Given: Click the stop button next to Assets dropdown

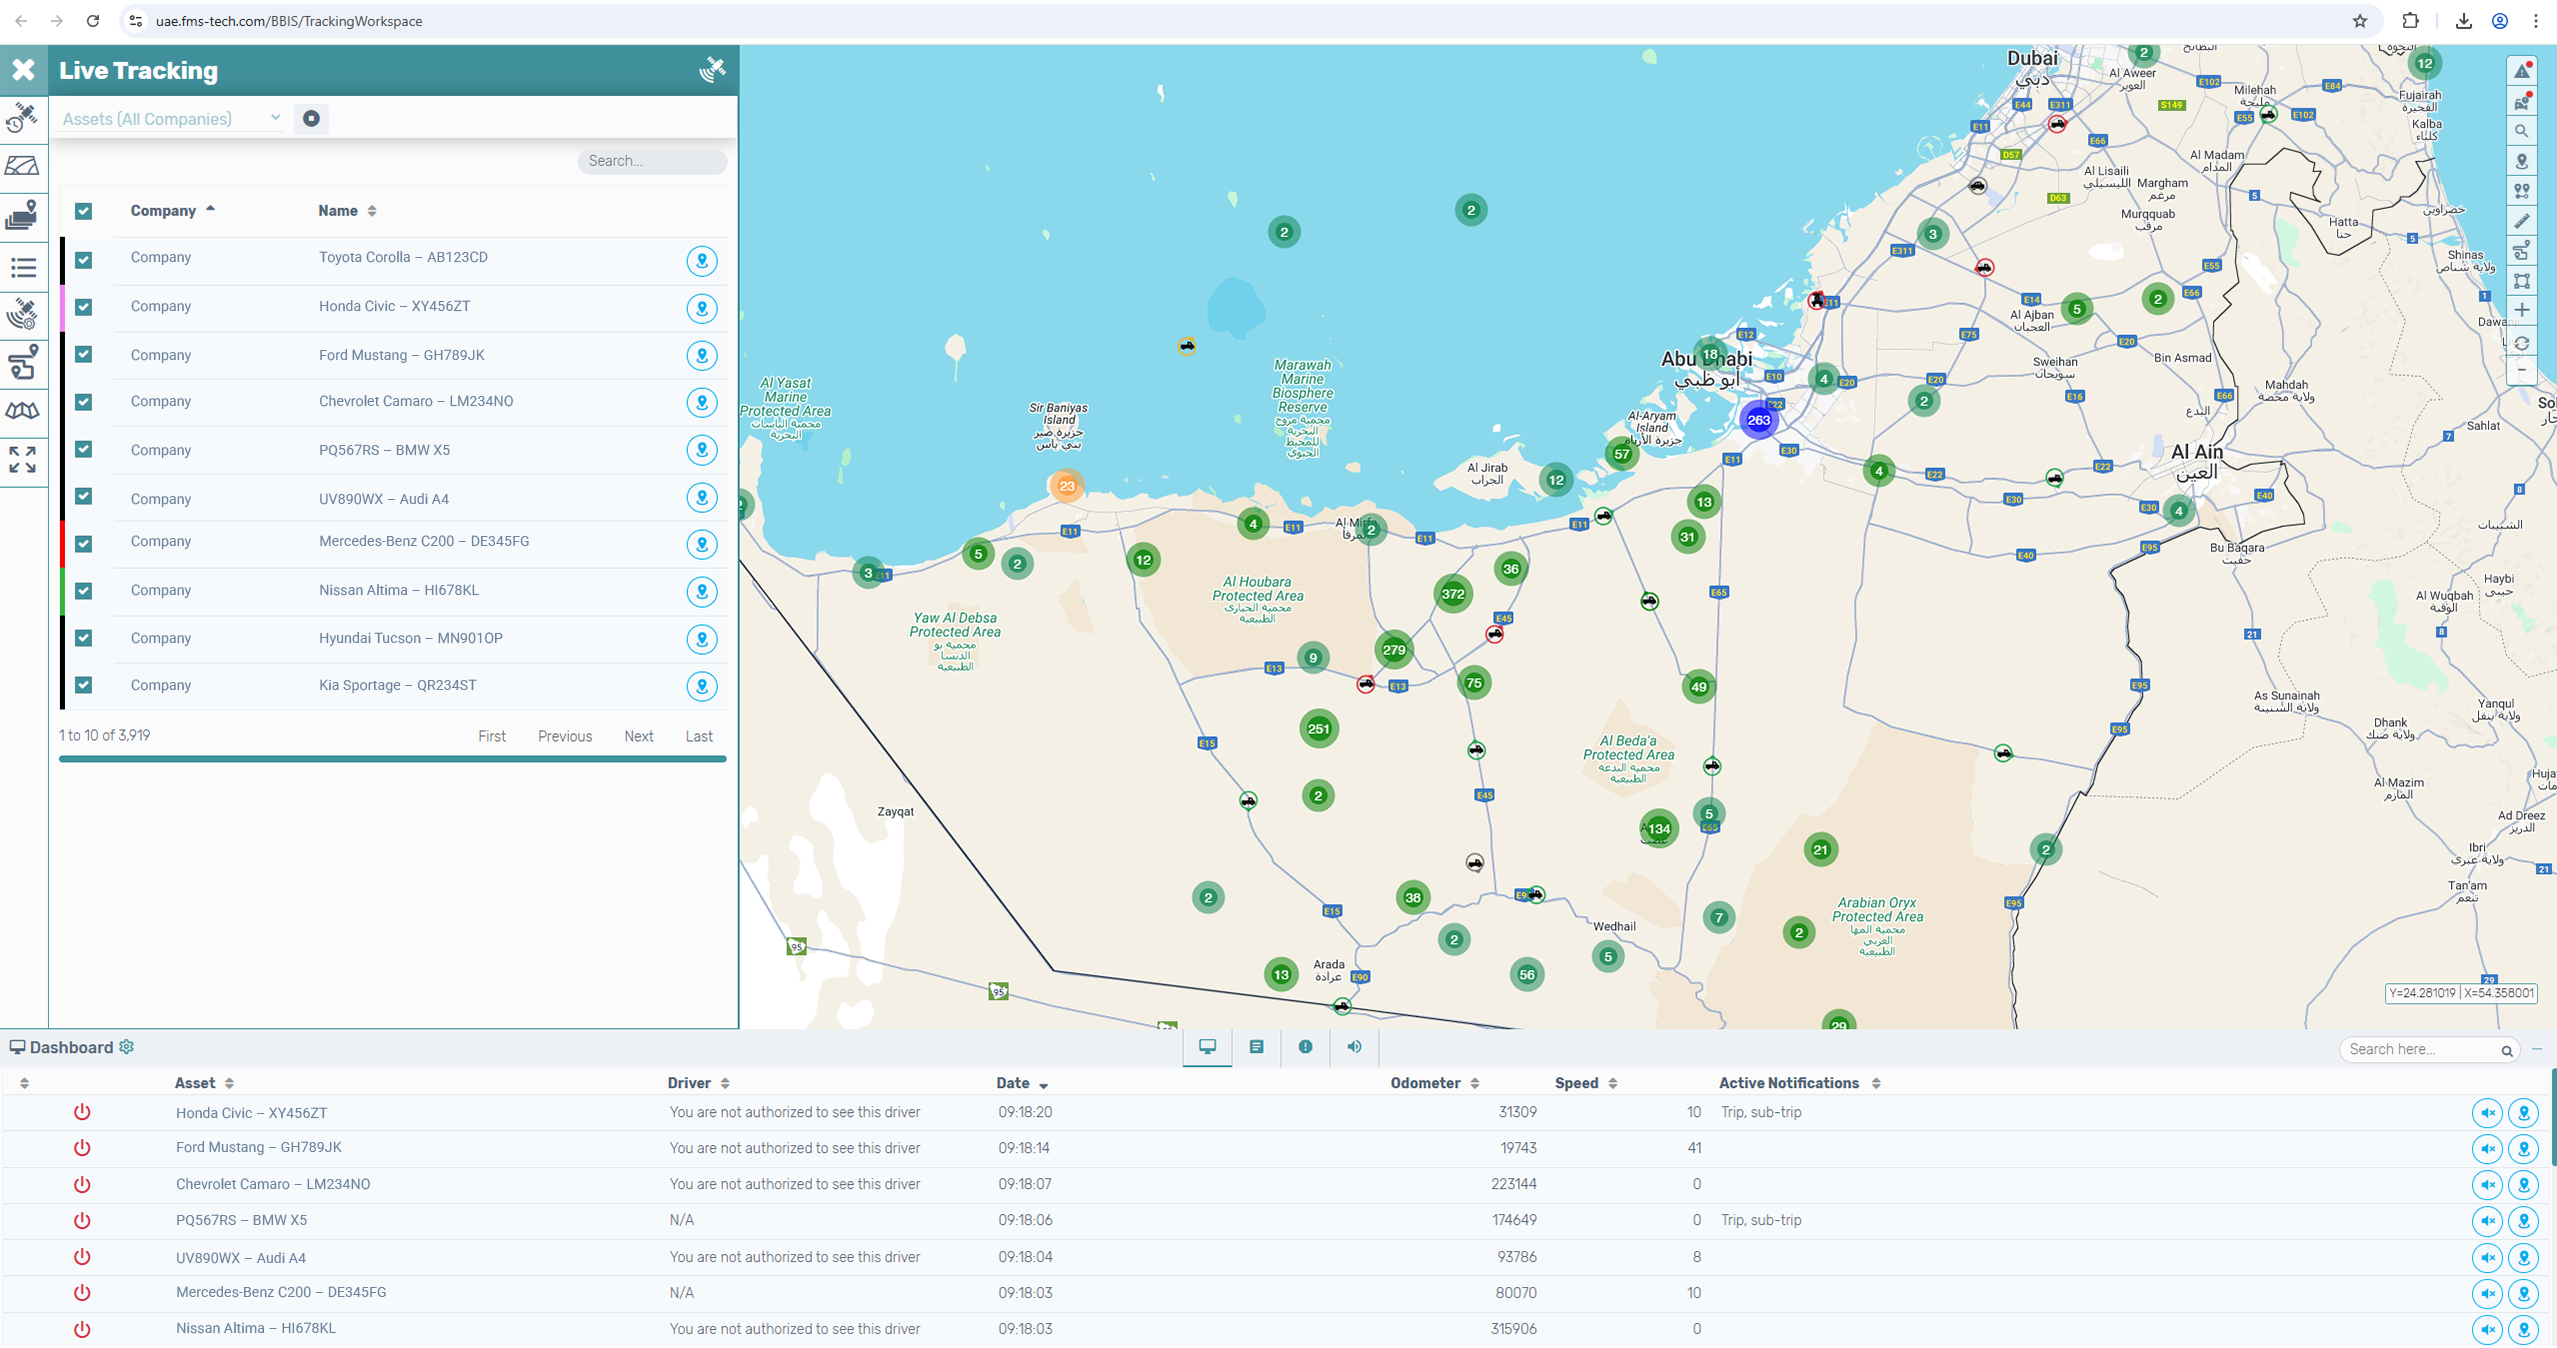Looking at the screenshot, I should click(x=311, y=118).
